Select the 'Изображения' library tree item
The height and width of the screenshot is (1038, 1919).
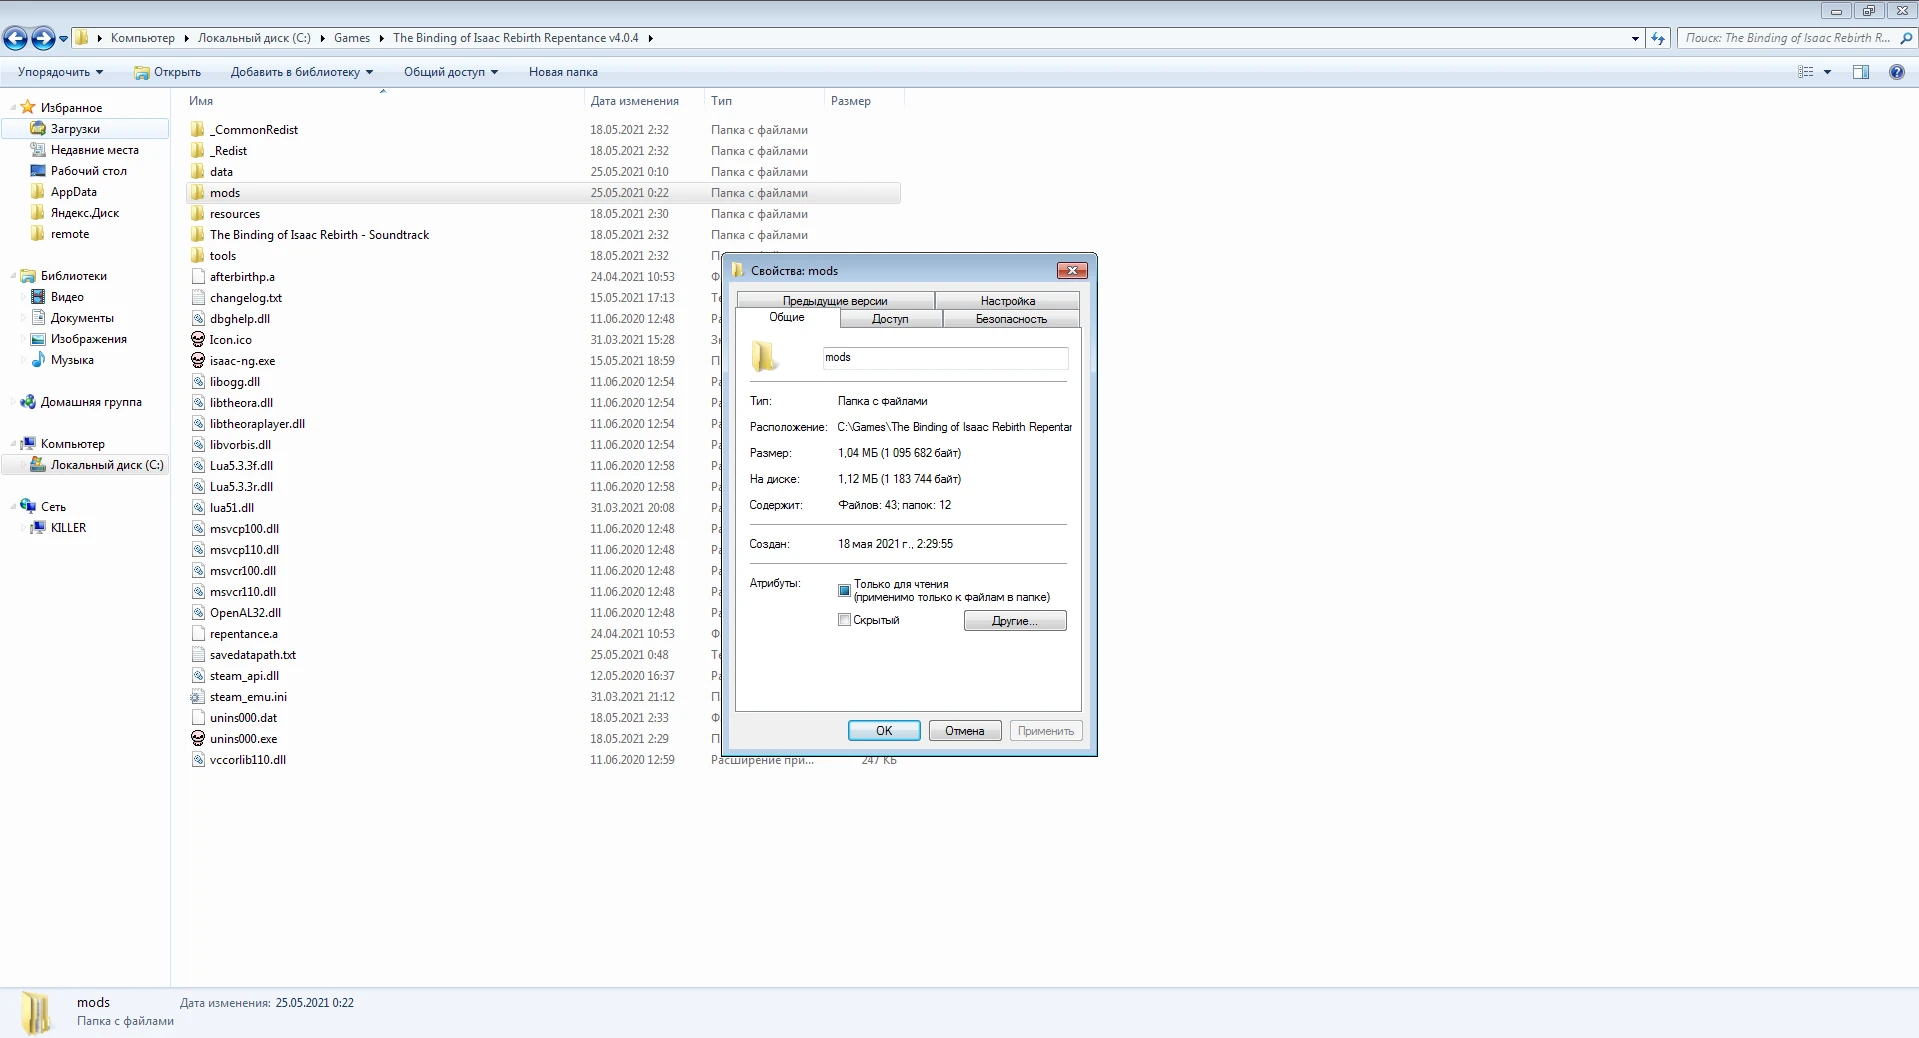pos(89,338)
